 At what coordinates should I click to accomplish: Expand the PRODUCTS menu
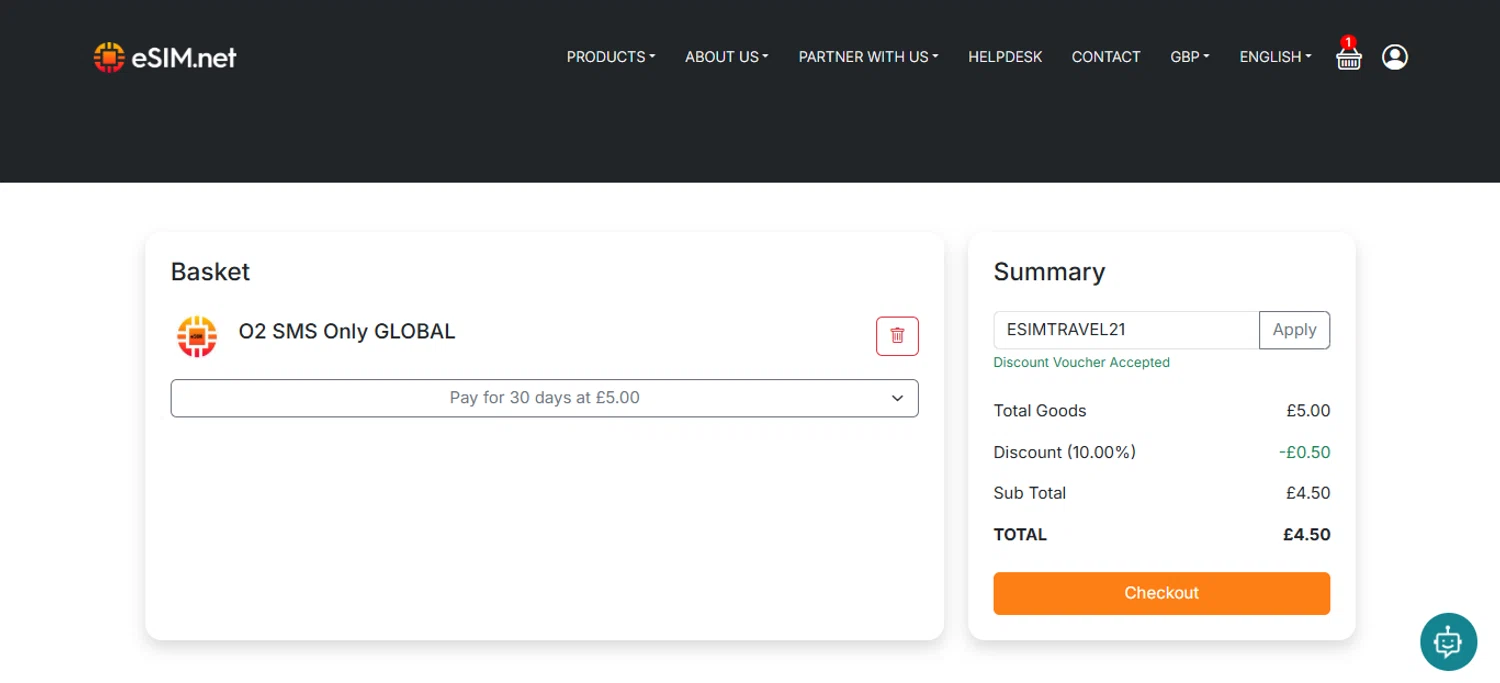(x=611, y=57)
